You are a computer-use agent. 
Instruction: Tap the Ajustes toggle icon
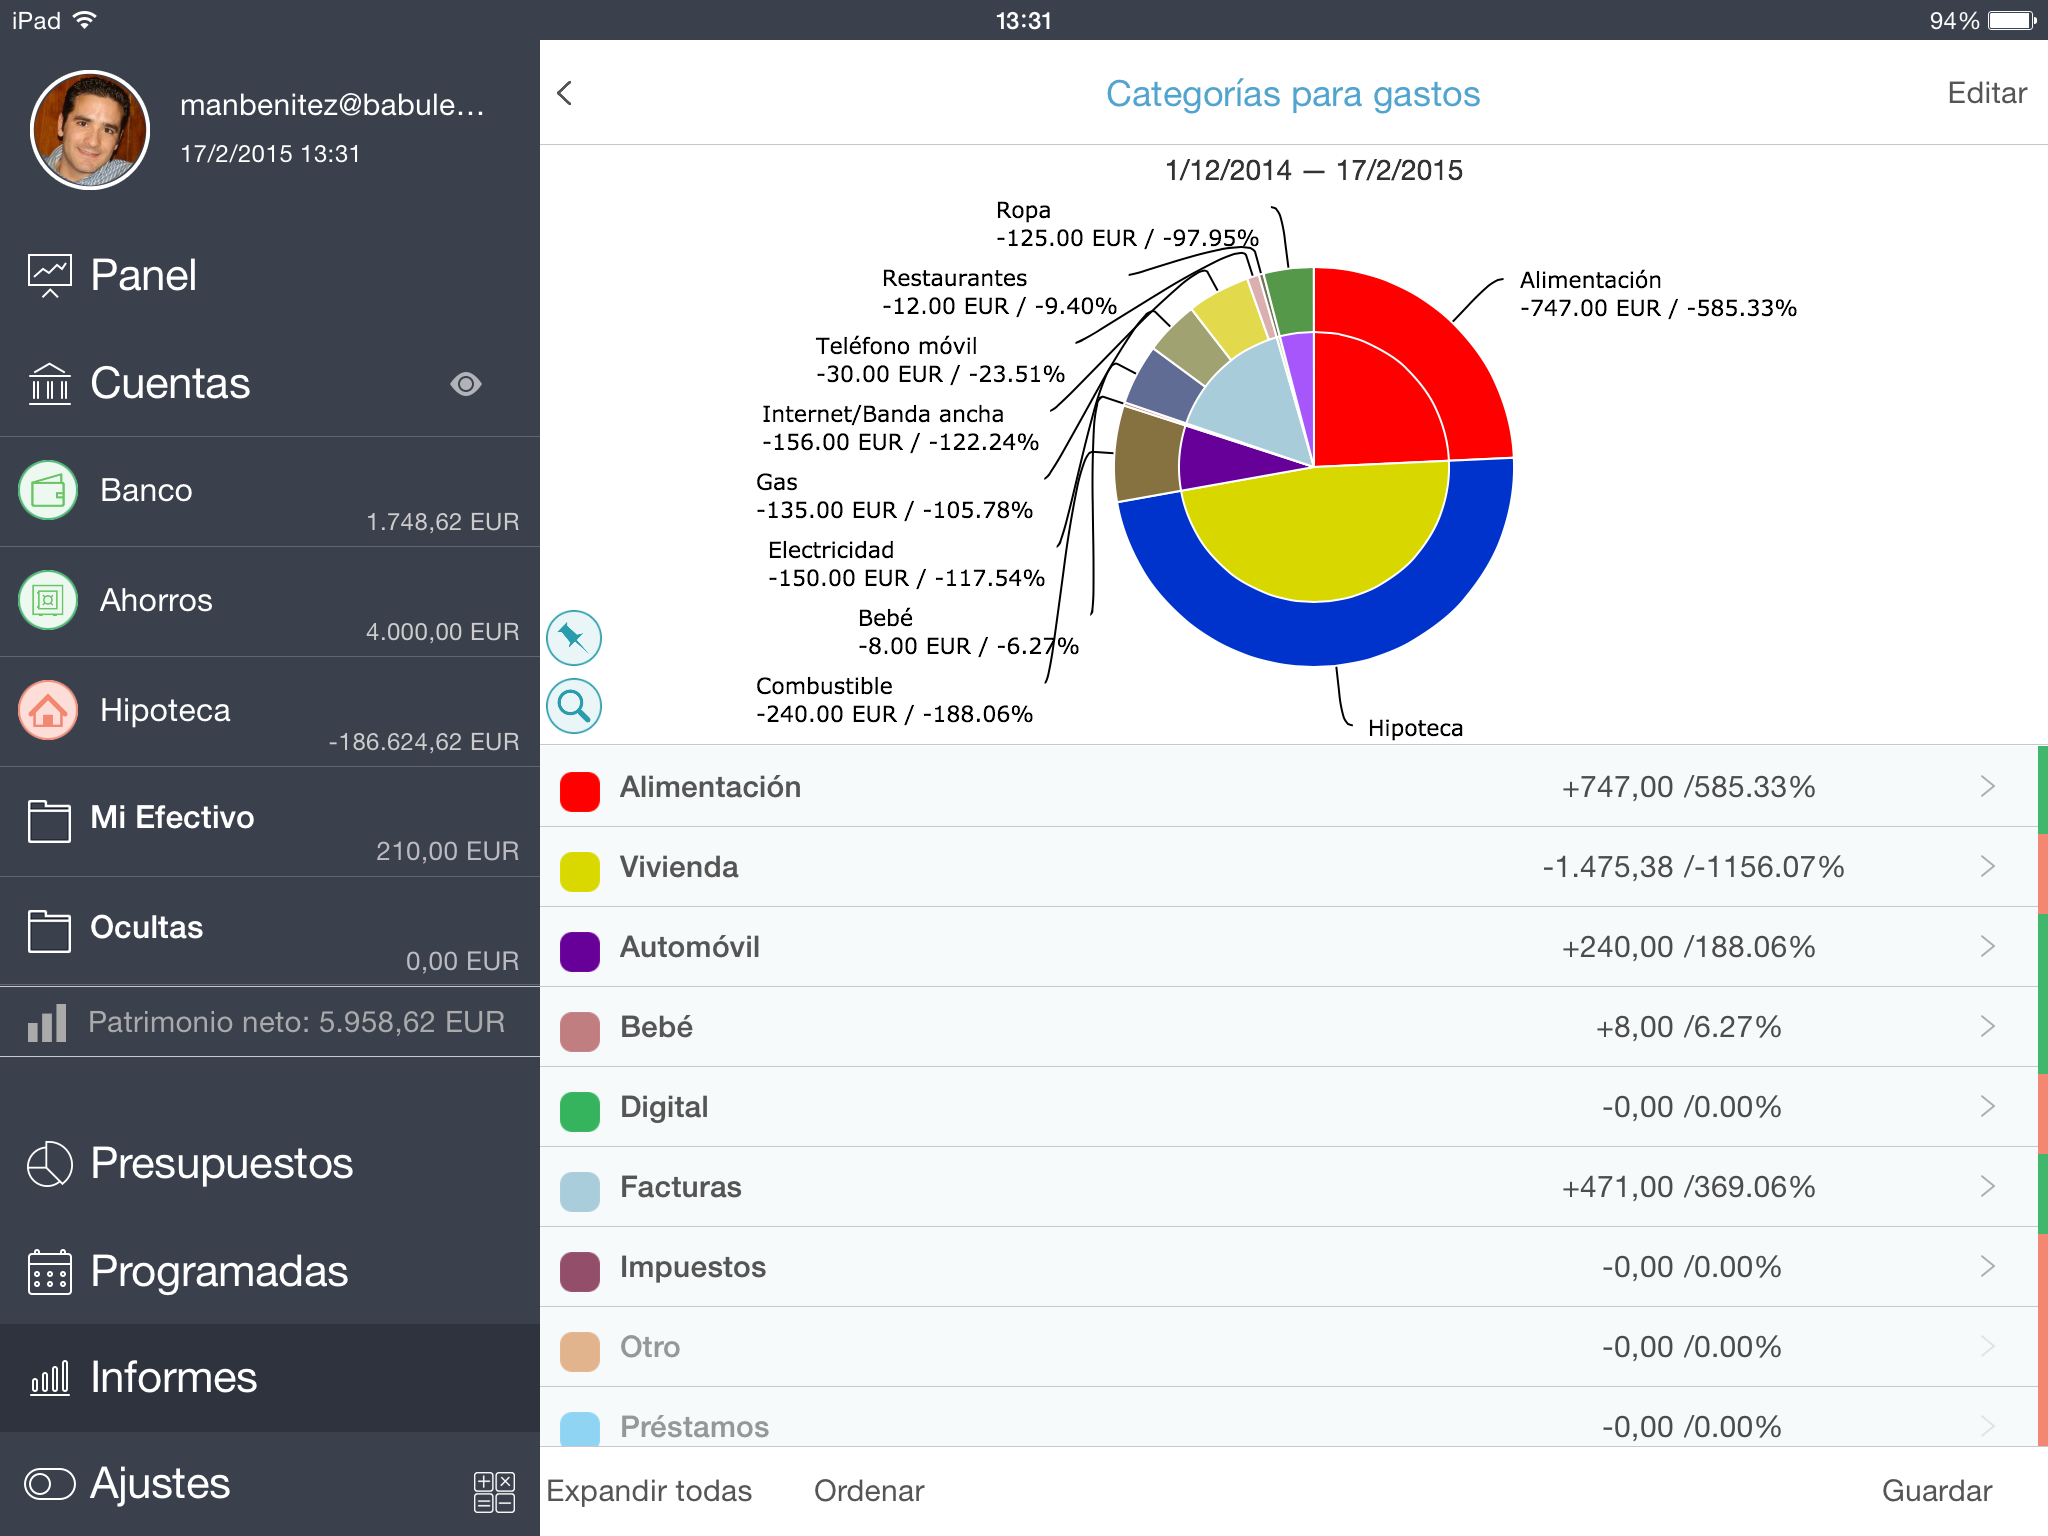pos(50,1484)
